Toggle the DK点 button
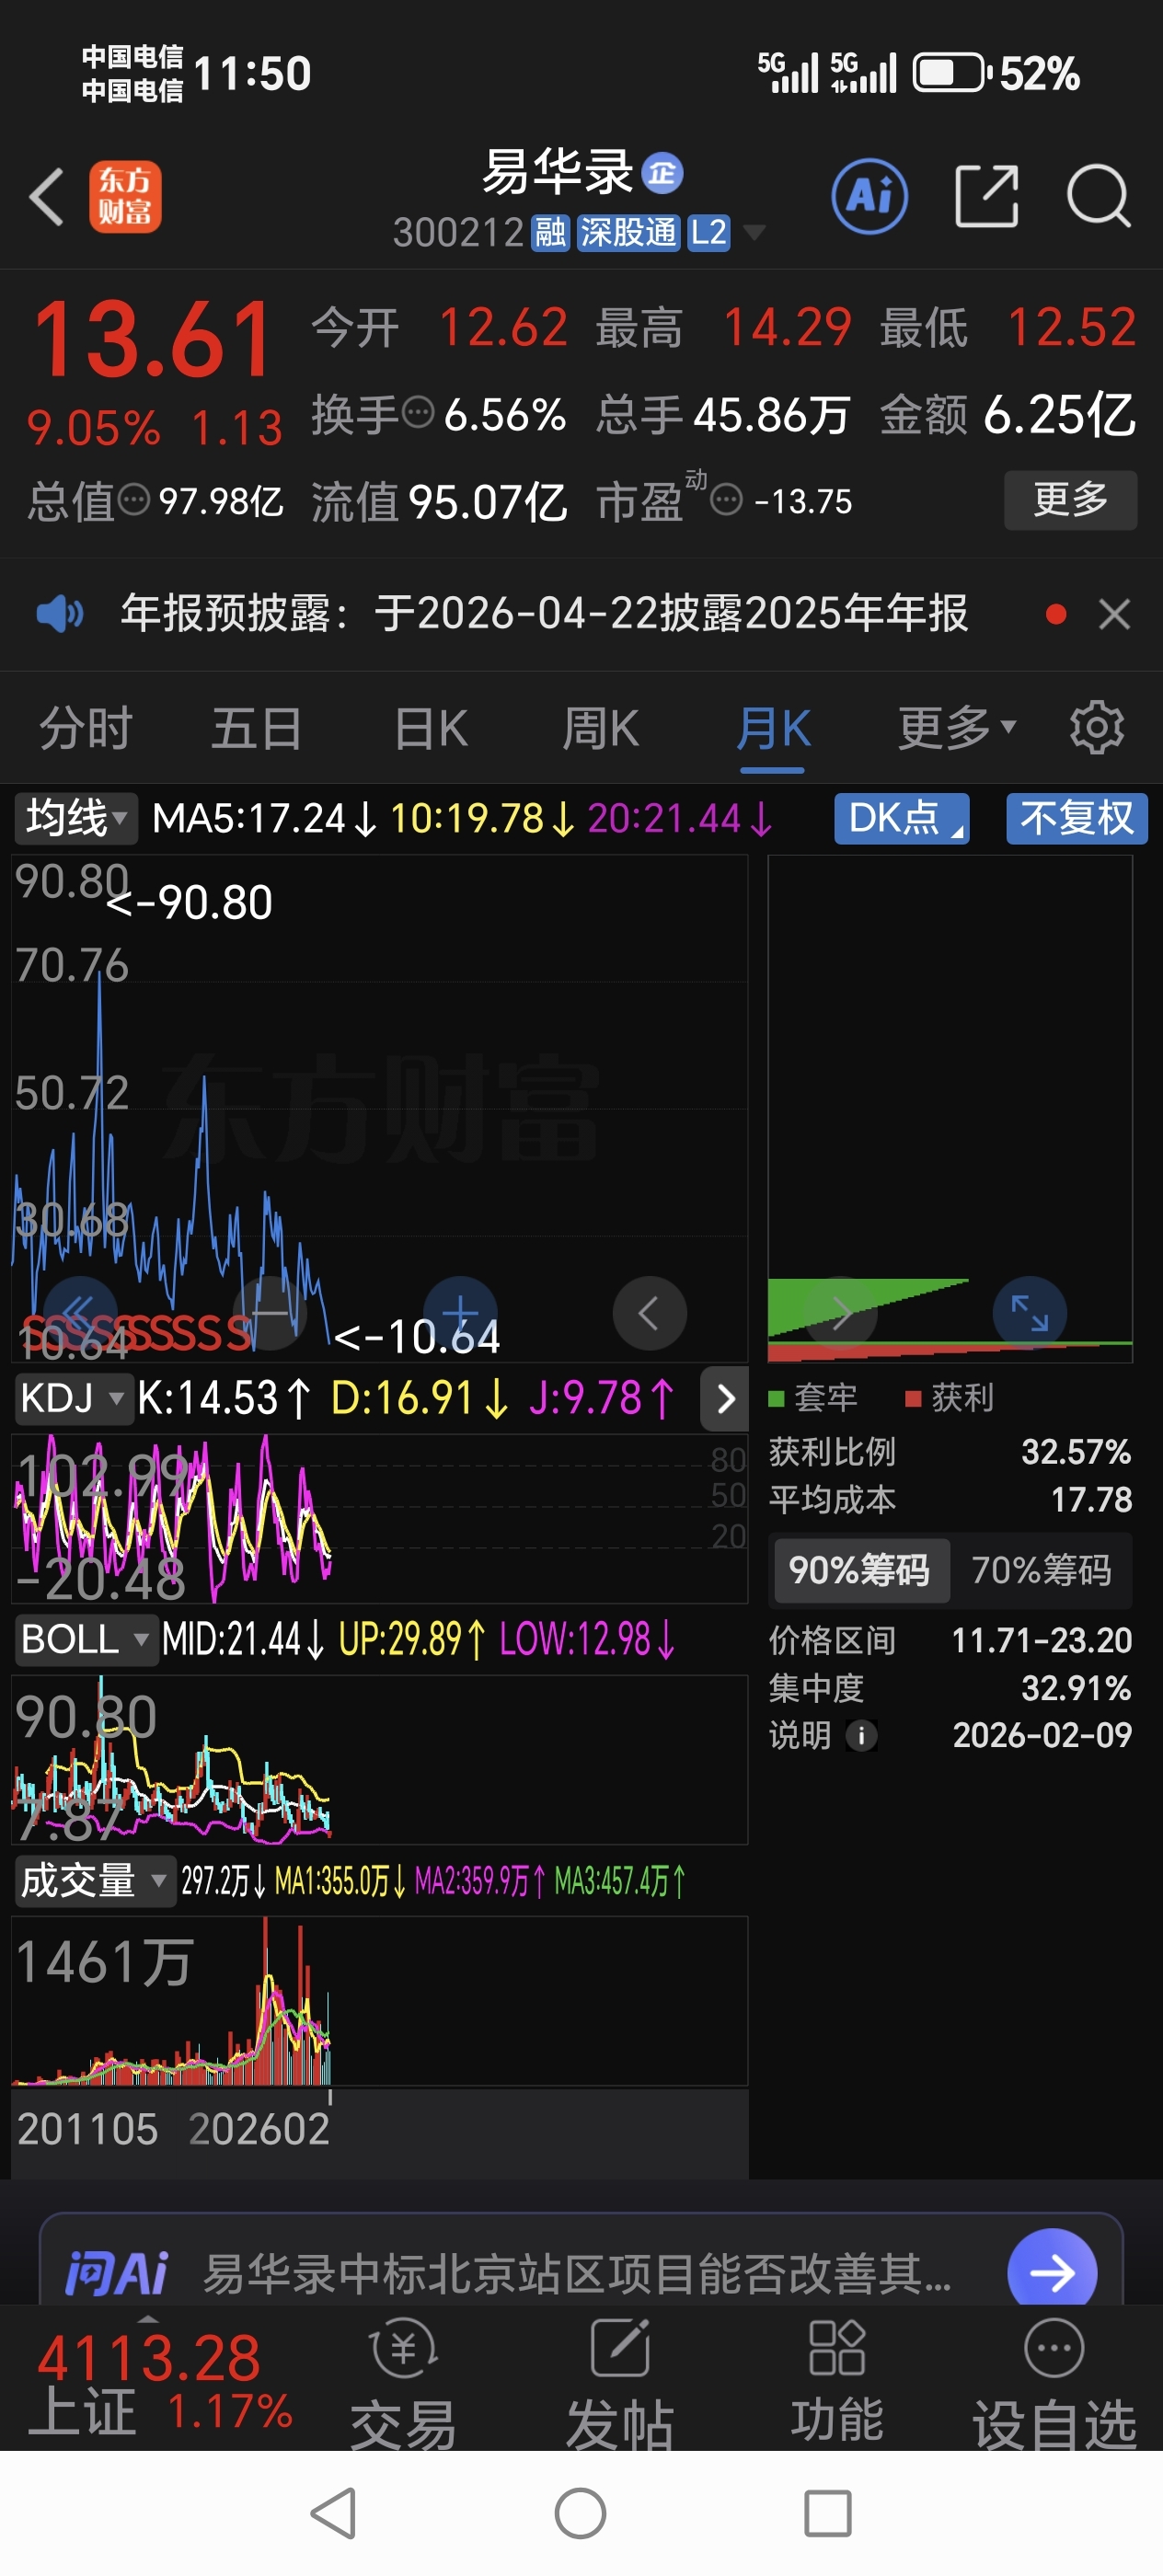The image size is (1163, 2576). pos(902,818)
